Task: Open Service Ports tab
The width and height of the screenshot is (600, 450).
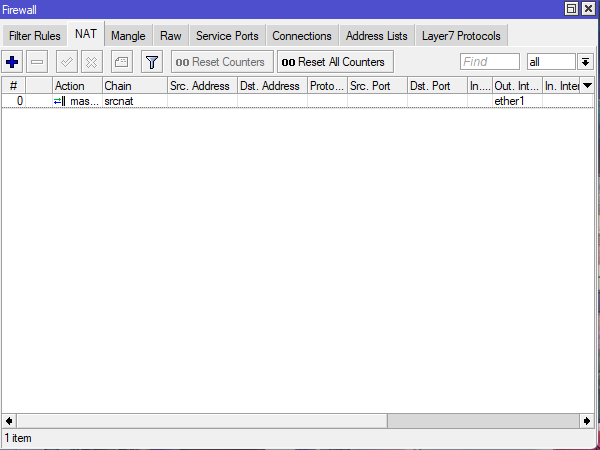Action: (x=227, y=36)
